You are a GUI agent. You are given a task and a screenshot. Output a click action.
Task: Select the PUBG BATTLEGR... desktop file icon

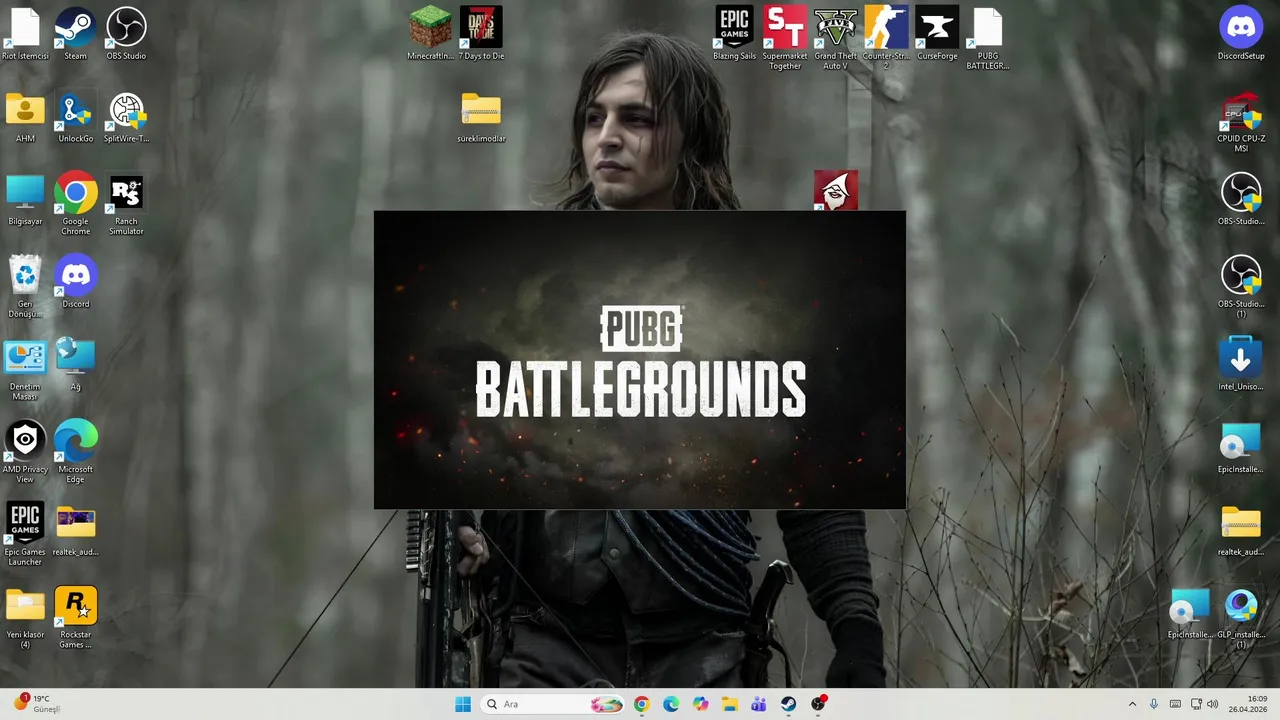tap(987, 38)
